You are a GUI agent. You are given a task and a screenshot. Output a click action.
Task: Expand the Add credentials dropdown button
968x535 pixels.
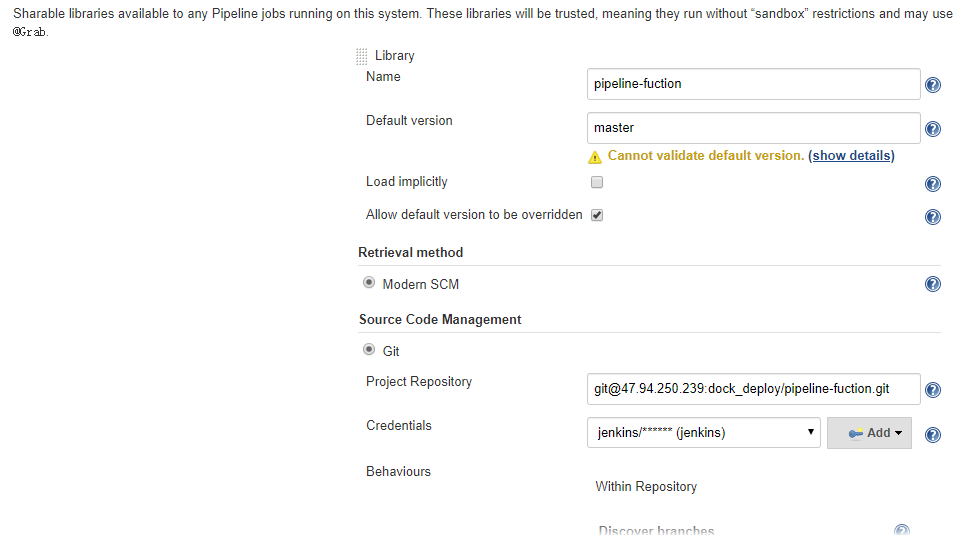869,433
